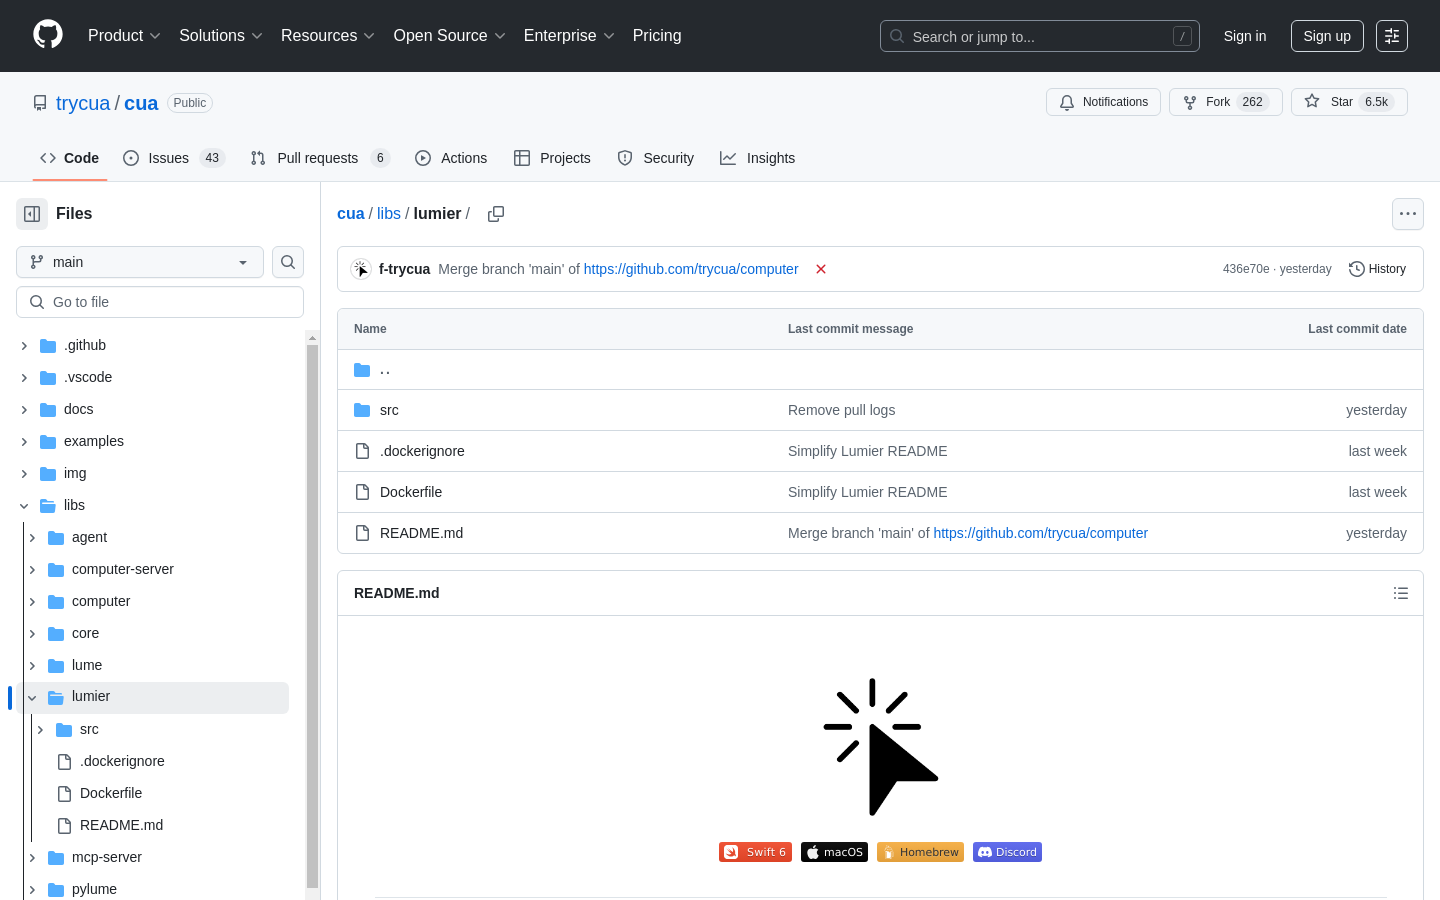This screenshot has width=1440, height=900.
Task: Open the parent directory folder row
Action: pos(880,370)
